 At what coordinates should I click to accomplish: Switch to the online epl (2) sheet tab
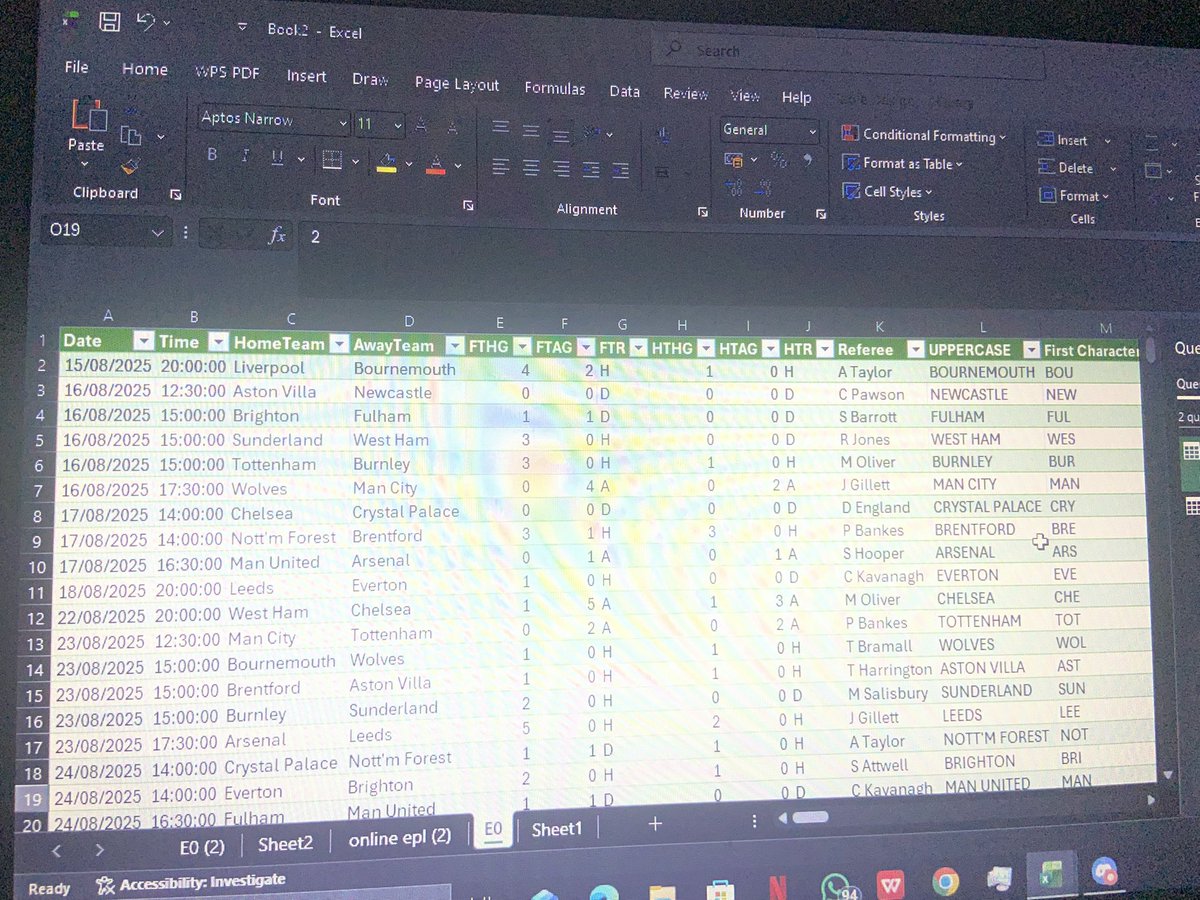(400, 839)
